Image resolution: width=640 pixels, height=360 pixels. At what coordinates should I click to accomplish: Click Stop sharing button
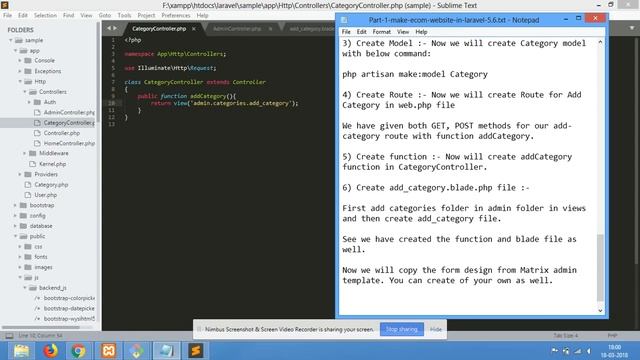pyautogui.click(x=402, y=329)
